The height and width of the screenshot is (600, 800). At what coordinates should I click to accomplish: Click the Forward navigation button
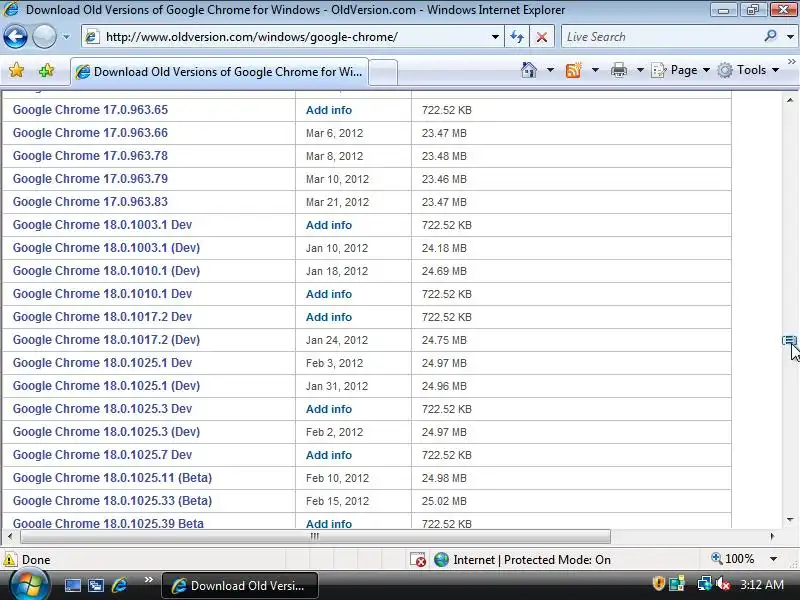[x=44, y=37]
